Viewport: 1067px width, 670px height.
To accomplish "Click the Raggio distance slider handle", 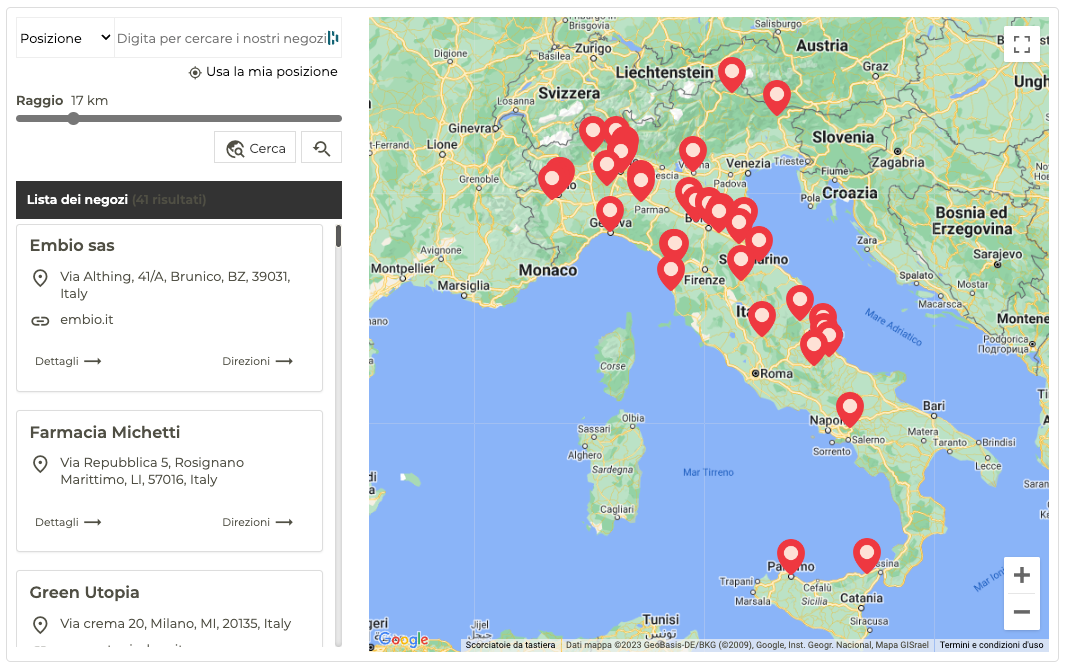I will (x=73, y=119).
